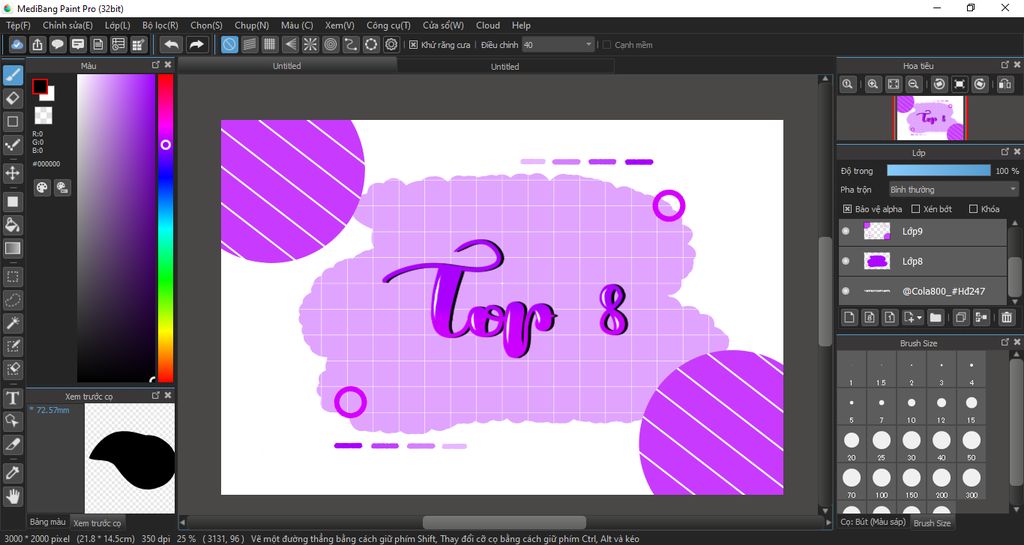
Task: Click the transparent color swatch
Action: coord(43,116)
